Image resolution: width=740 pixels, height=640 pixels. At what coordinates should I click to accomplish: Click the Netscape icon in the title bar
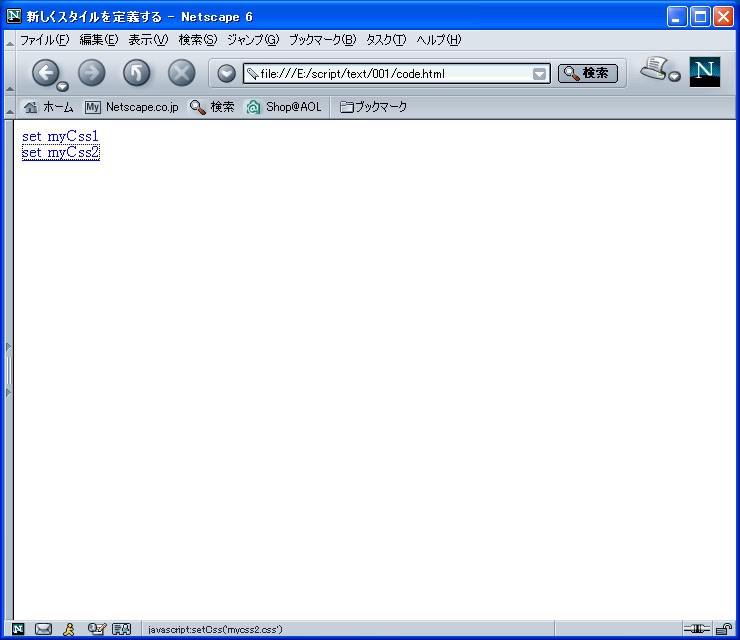[x=14, y=16]
